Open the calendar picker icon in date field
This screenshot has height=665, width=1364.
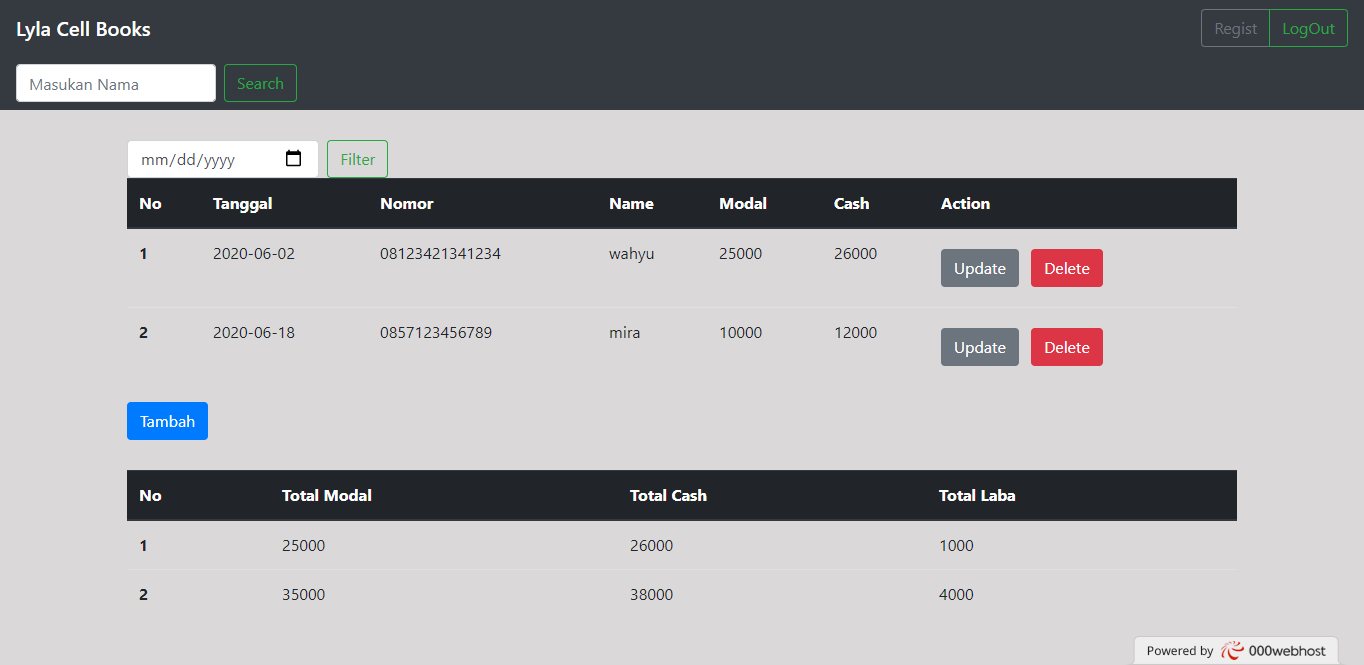coord(293,159)
